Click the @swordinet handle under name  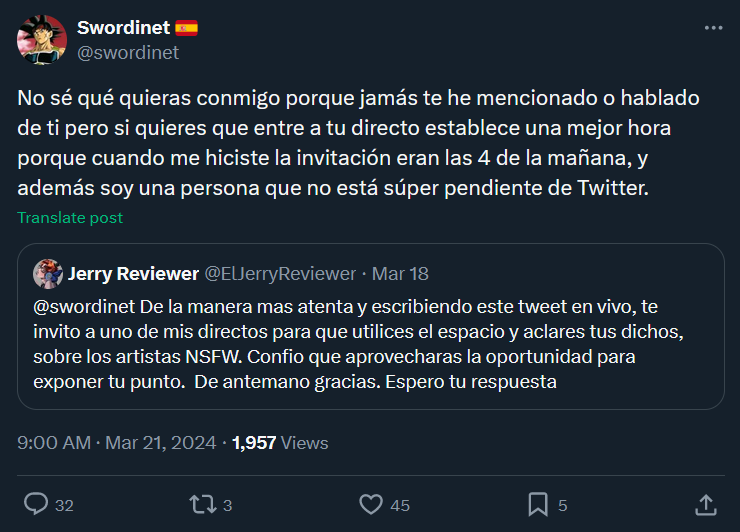[127, 52]
